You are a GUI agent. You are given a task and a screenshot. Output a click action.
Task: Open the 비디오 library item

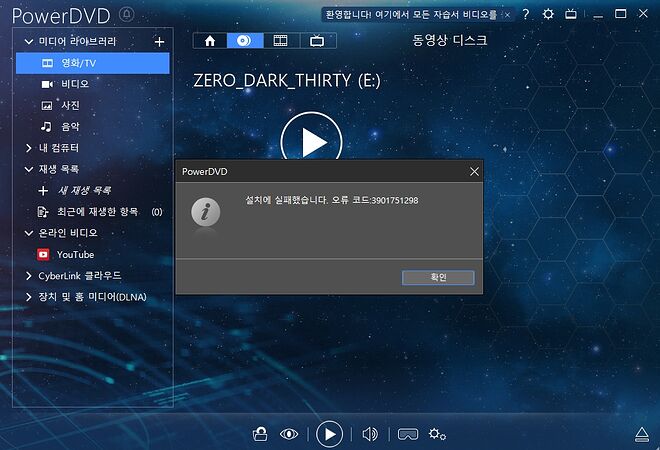tap(75, 84)
